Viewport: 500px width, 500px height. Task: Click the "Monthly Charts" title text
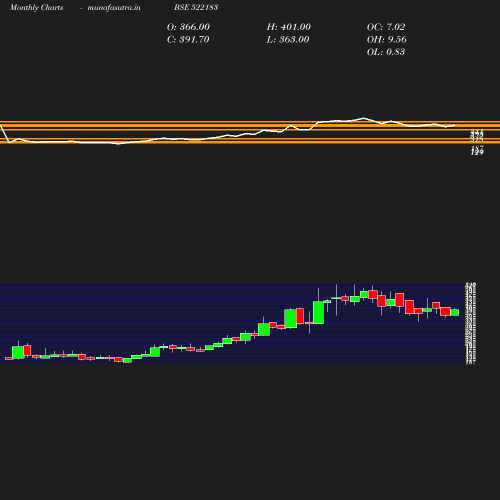(36, 7)
